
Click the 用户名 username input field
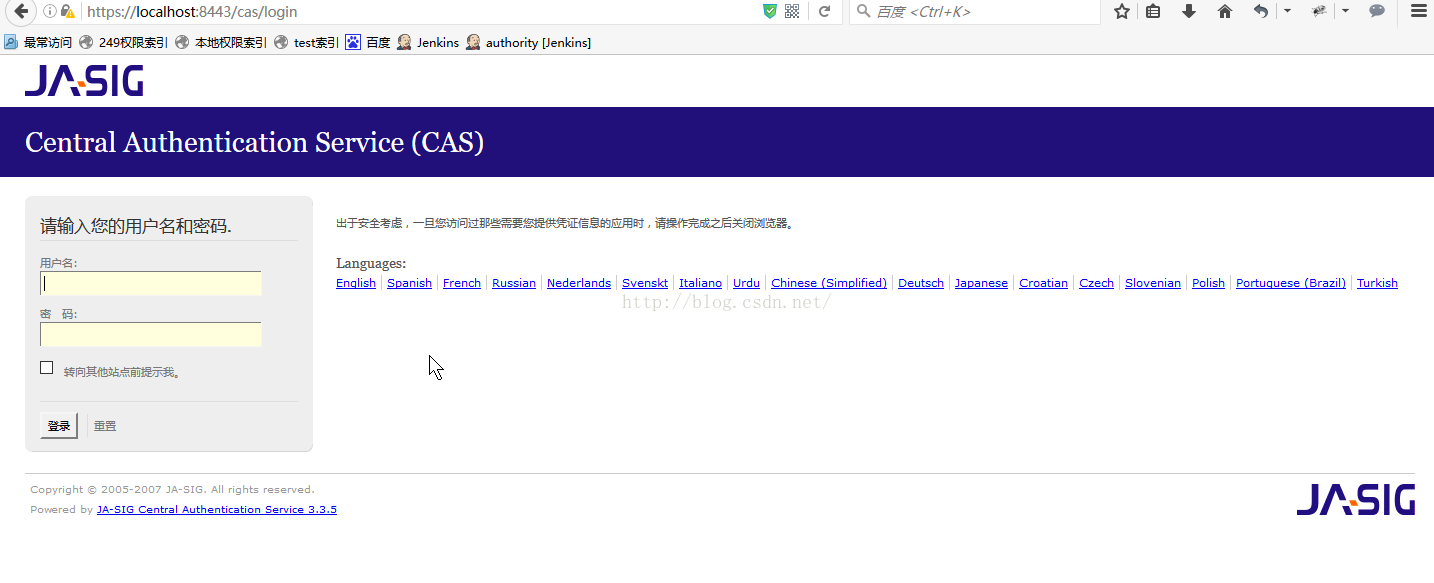pos(151,284)
